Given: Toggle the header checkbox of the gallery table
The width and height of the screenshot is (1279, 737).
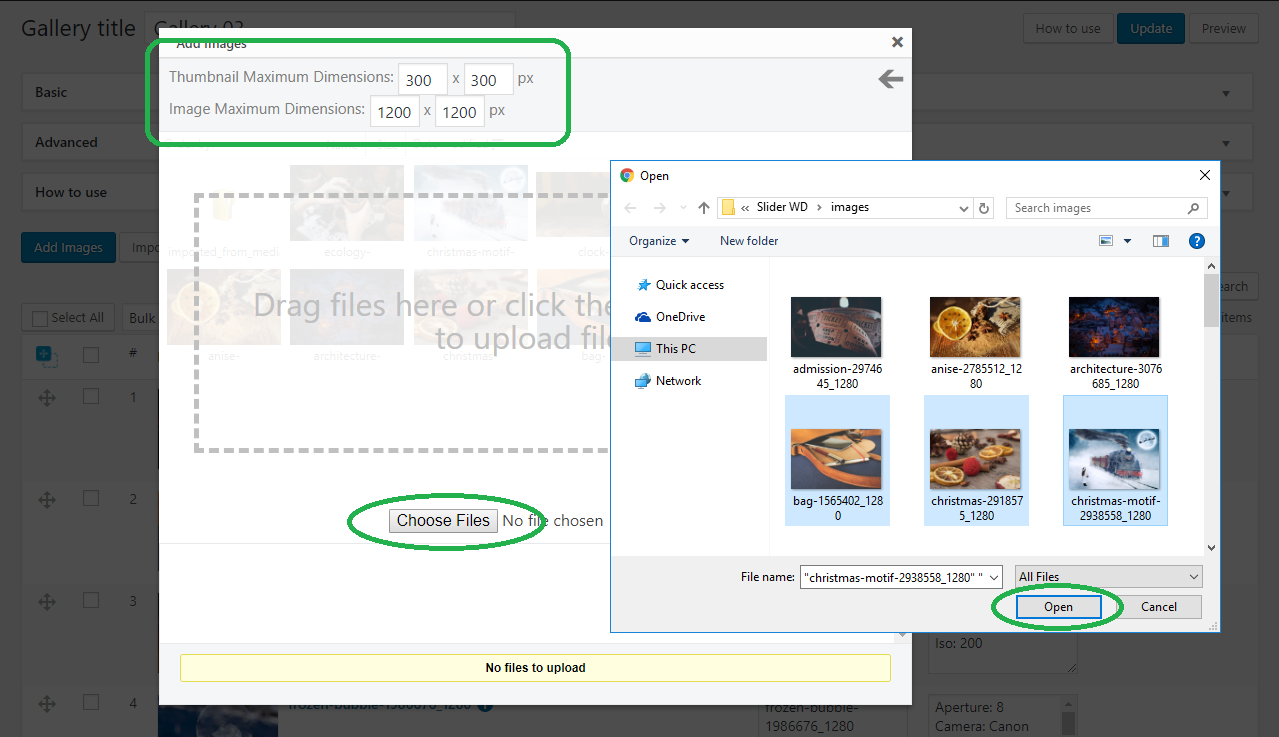Looking at the screenshot, I should coord(91,354).
